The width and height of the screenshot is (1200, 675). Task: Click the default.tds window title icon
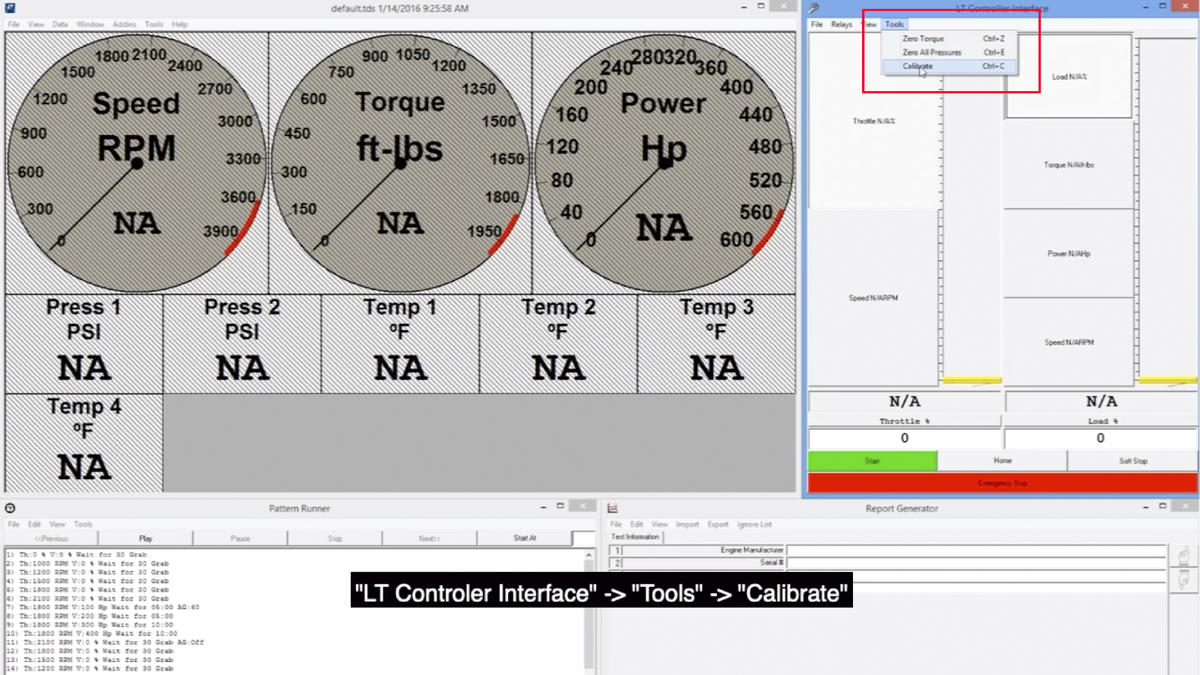coord(10,8)
